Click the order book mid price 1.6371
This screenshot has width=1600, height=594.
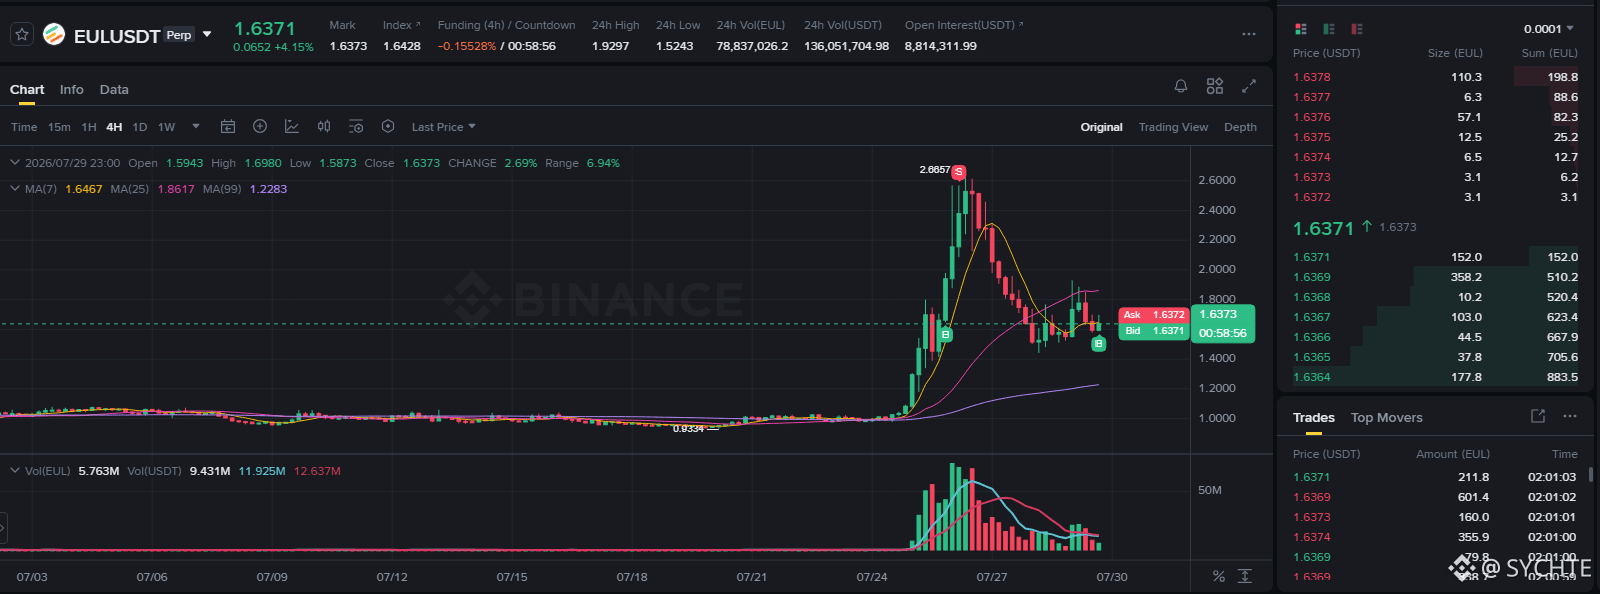point(1323,229)
